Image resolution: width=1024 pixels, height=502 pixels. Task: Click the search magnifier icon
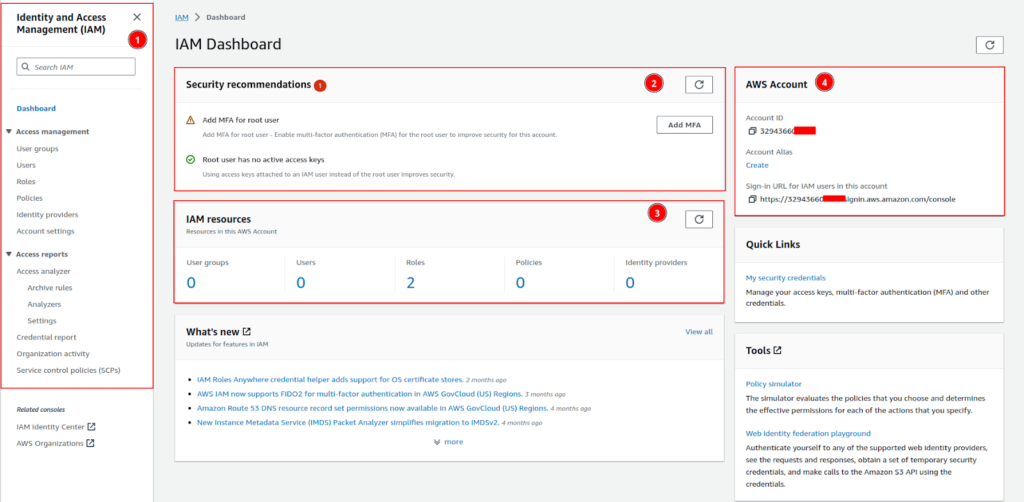click(x=25, y=67)
